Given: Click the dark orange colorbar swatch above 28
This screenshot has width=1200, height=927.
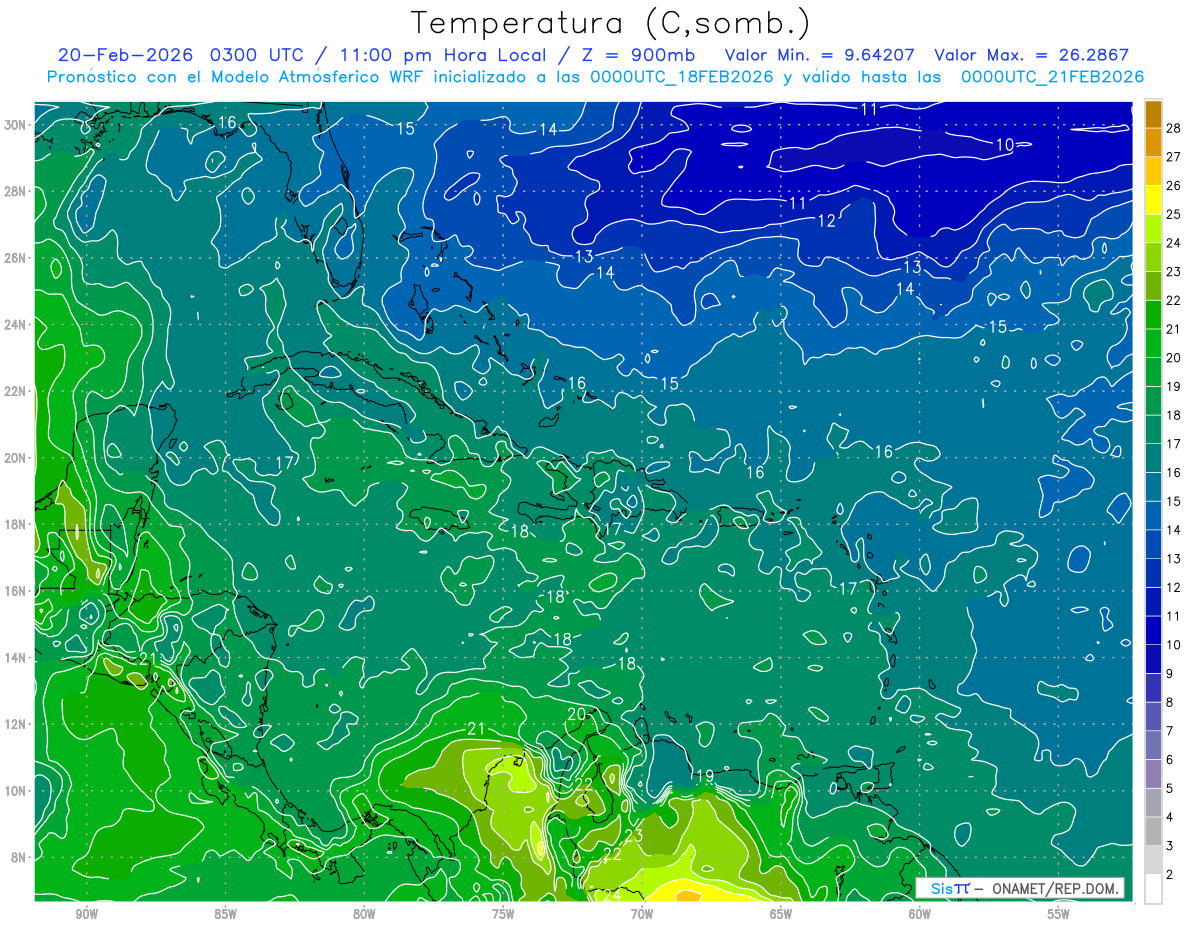Looking at the screenshot, I should 1153,115.
